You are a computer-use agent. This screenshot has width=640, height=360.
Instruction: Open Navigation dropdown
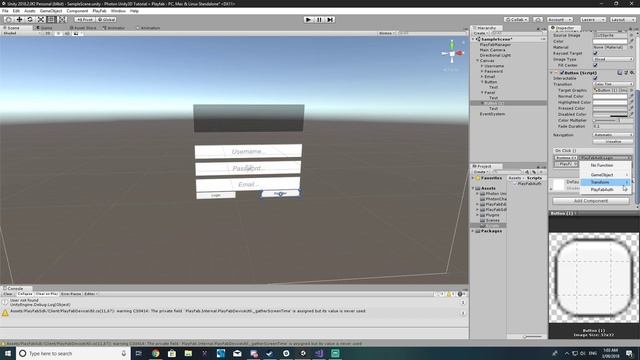pos(613,135)
